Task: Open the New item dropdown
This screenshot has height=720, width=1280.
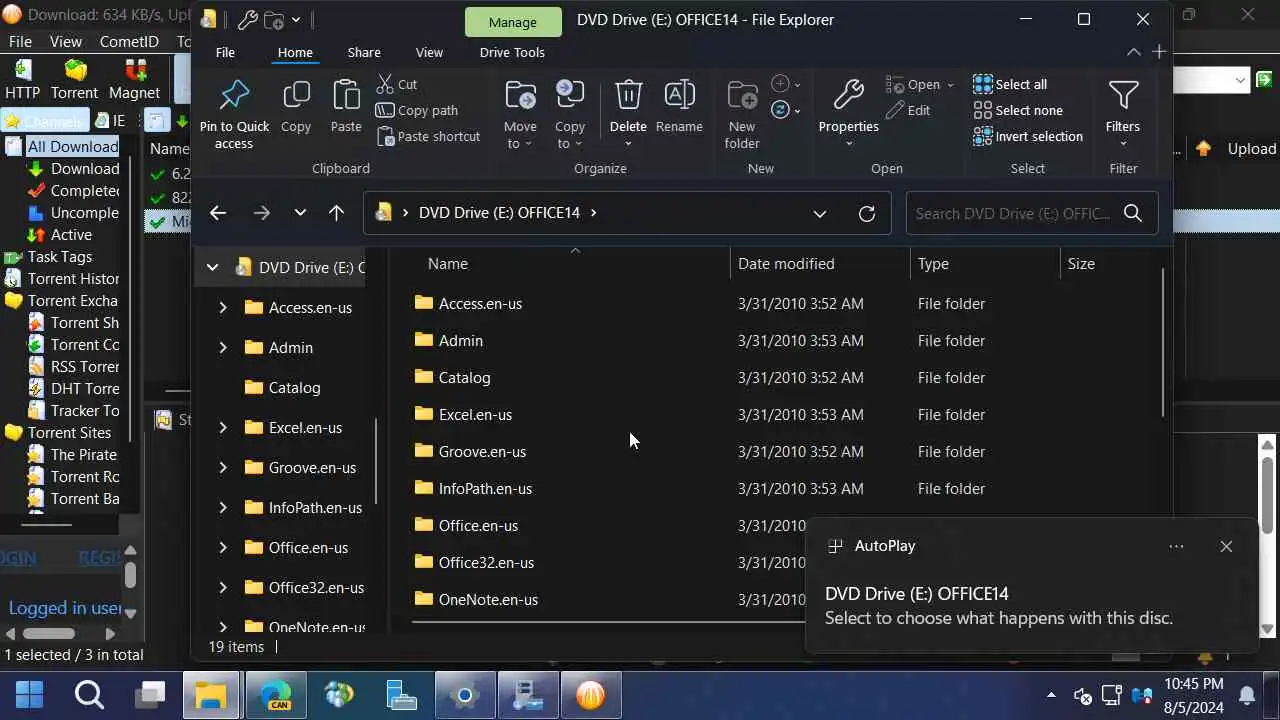Action: click(x=788, y=84)
